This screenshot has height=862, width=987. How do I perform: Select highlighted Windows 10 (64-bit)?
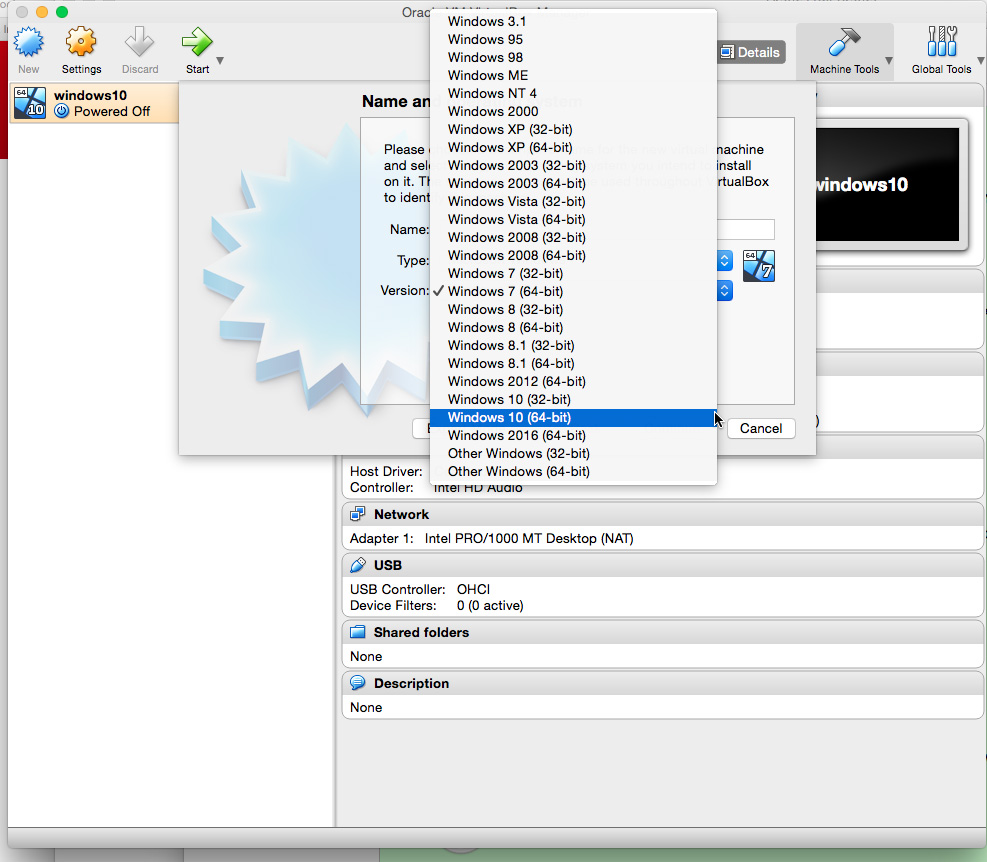point(573,417)
